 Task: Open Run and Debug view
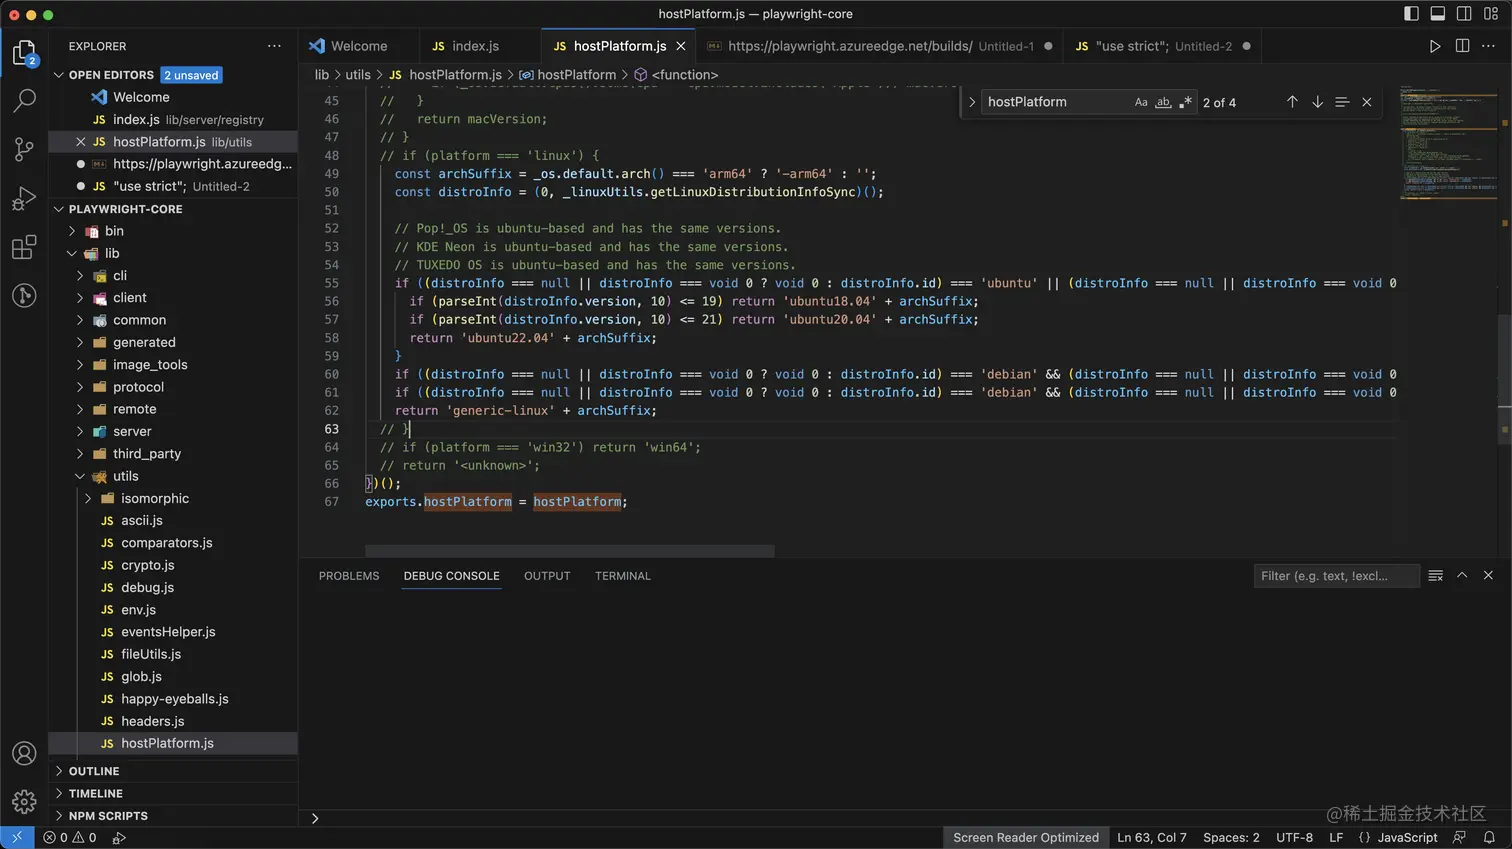coord(24,198)
